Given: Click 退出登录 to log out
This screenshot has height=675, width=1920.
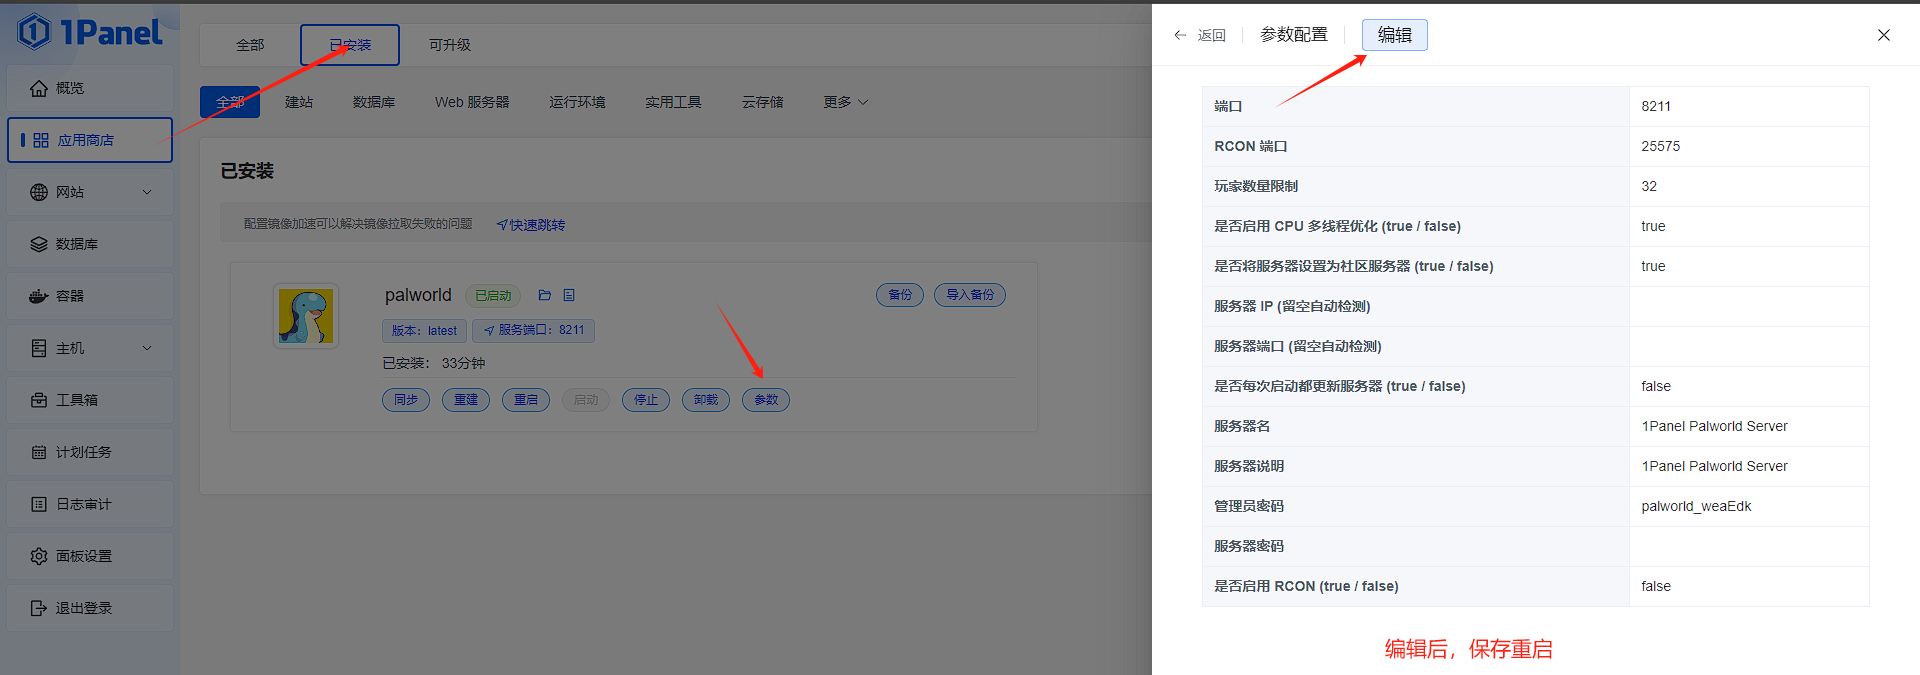Looking at the screenshot, I should 90,608.
